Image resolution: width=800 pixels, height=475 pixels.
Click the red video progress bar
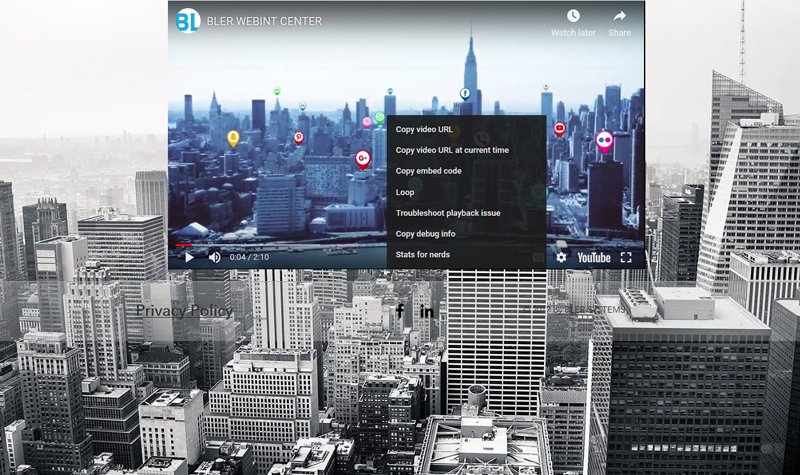184,243
